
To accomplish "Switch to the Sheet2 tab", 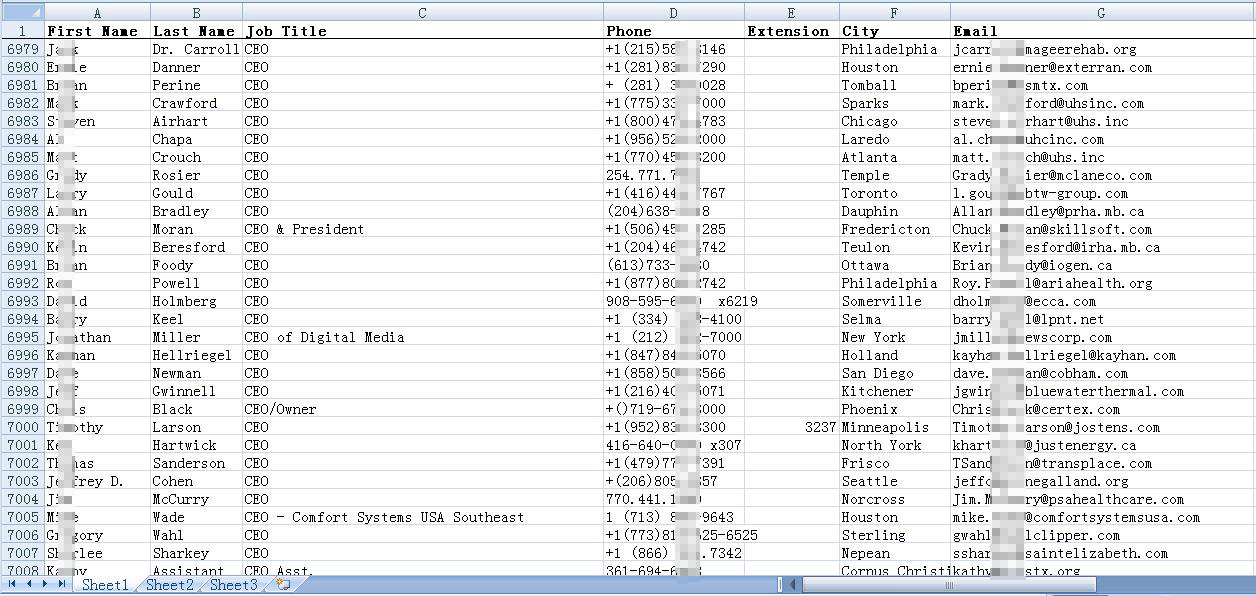I will pyautogui.click(x=169, y=585).
